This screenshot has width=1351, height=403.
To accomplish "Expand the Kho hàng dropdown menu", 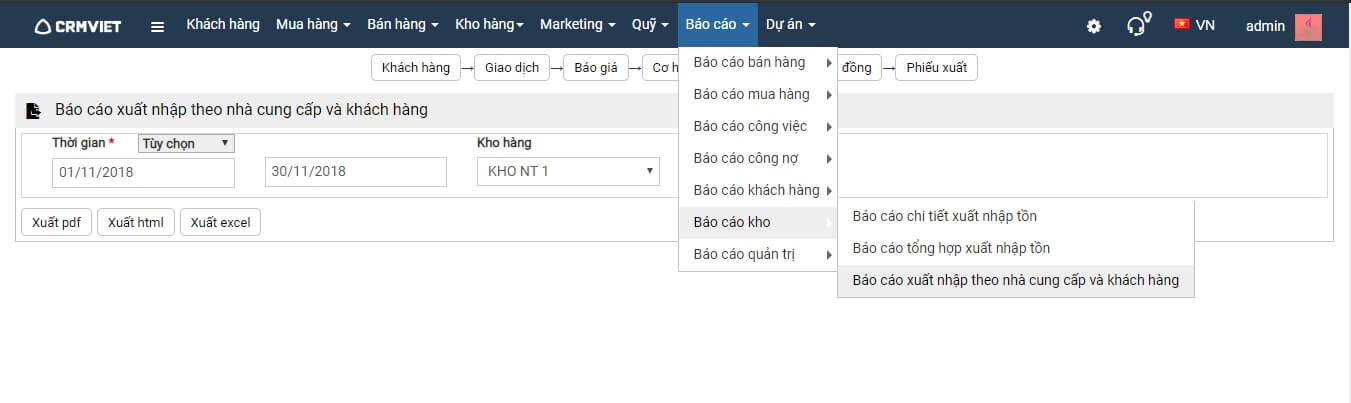I will 489,24.
